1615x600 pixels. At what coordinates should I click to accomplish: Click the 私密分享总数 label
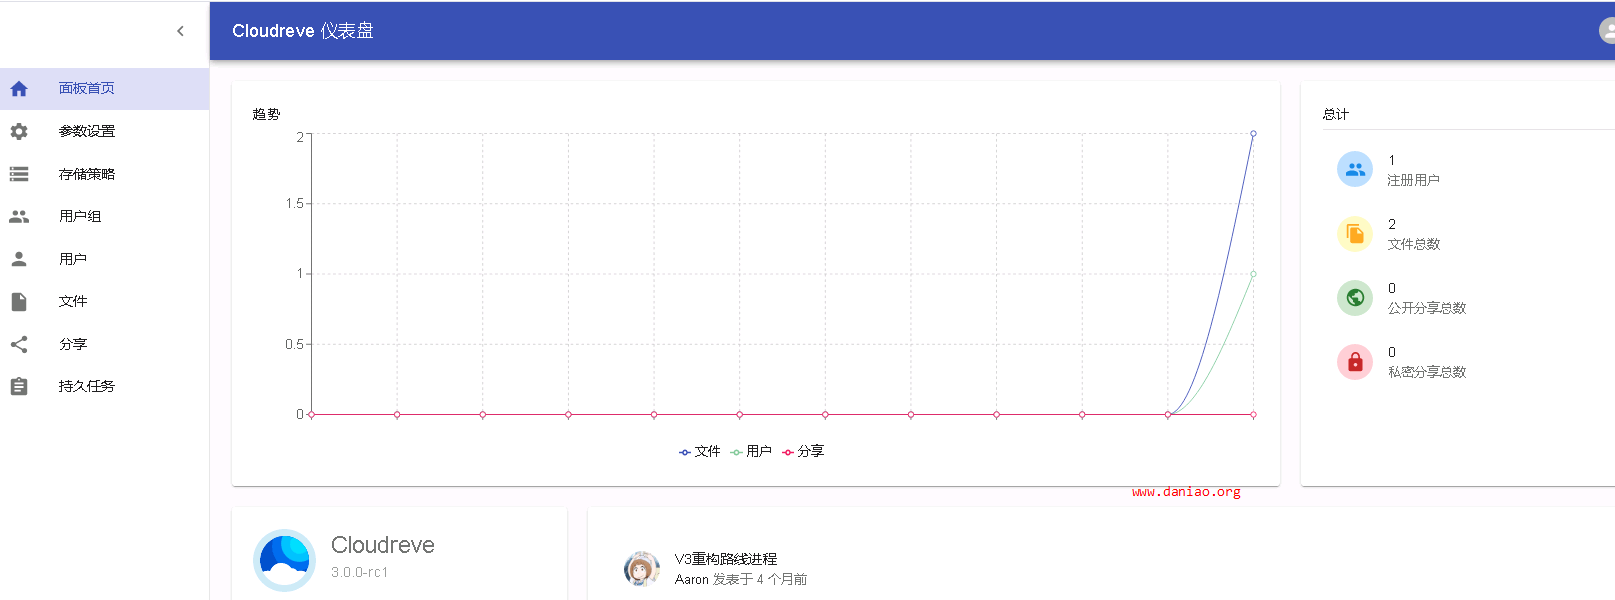pos(1427,372)
